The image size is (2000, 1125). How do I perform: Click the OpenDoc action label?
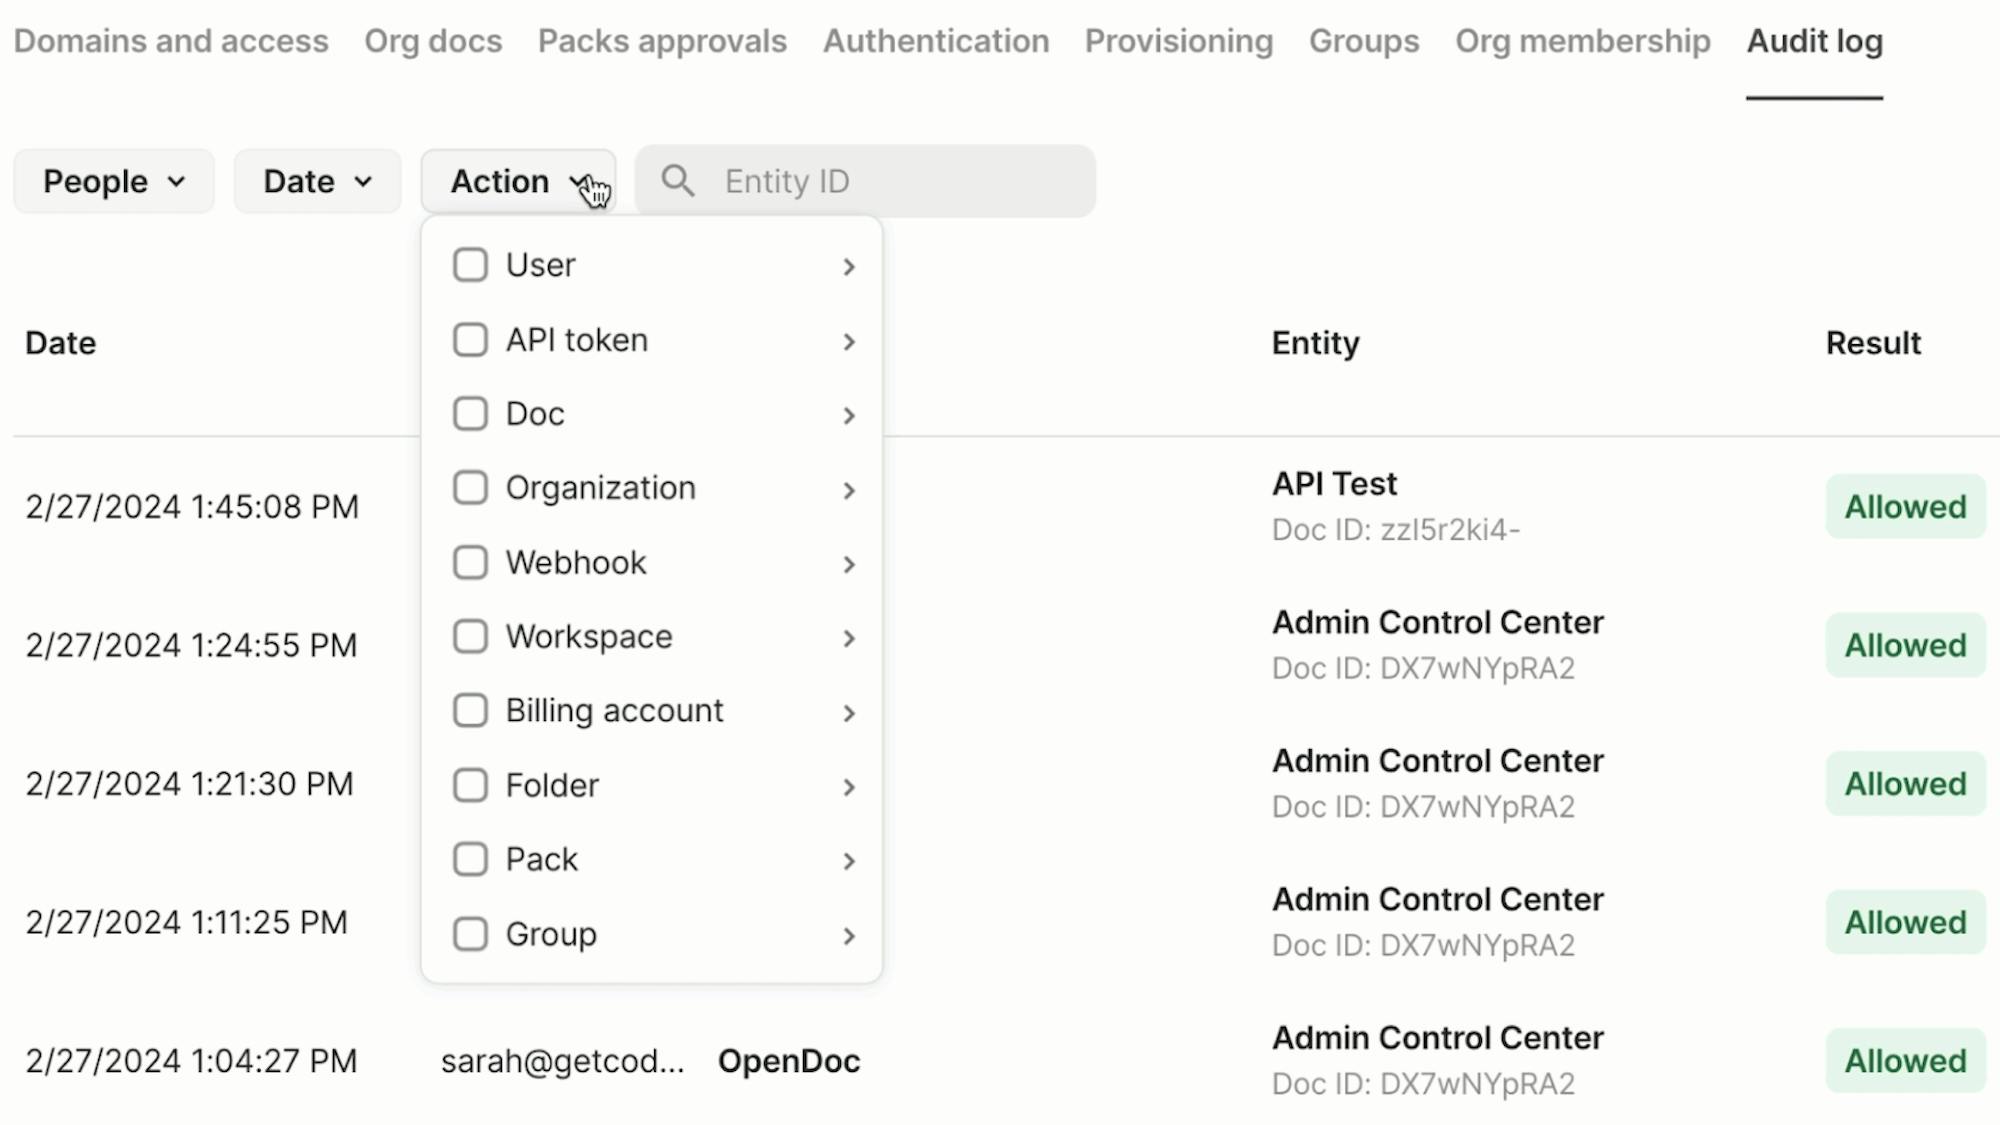click(x=789, y=1061)
